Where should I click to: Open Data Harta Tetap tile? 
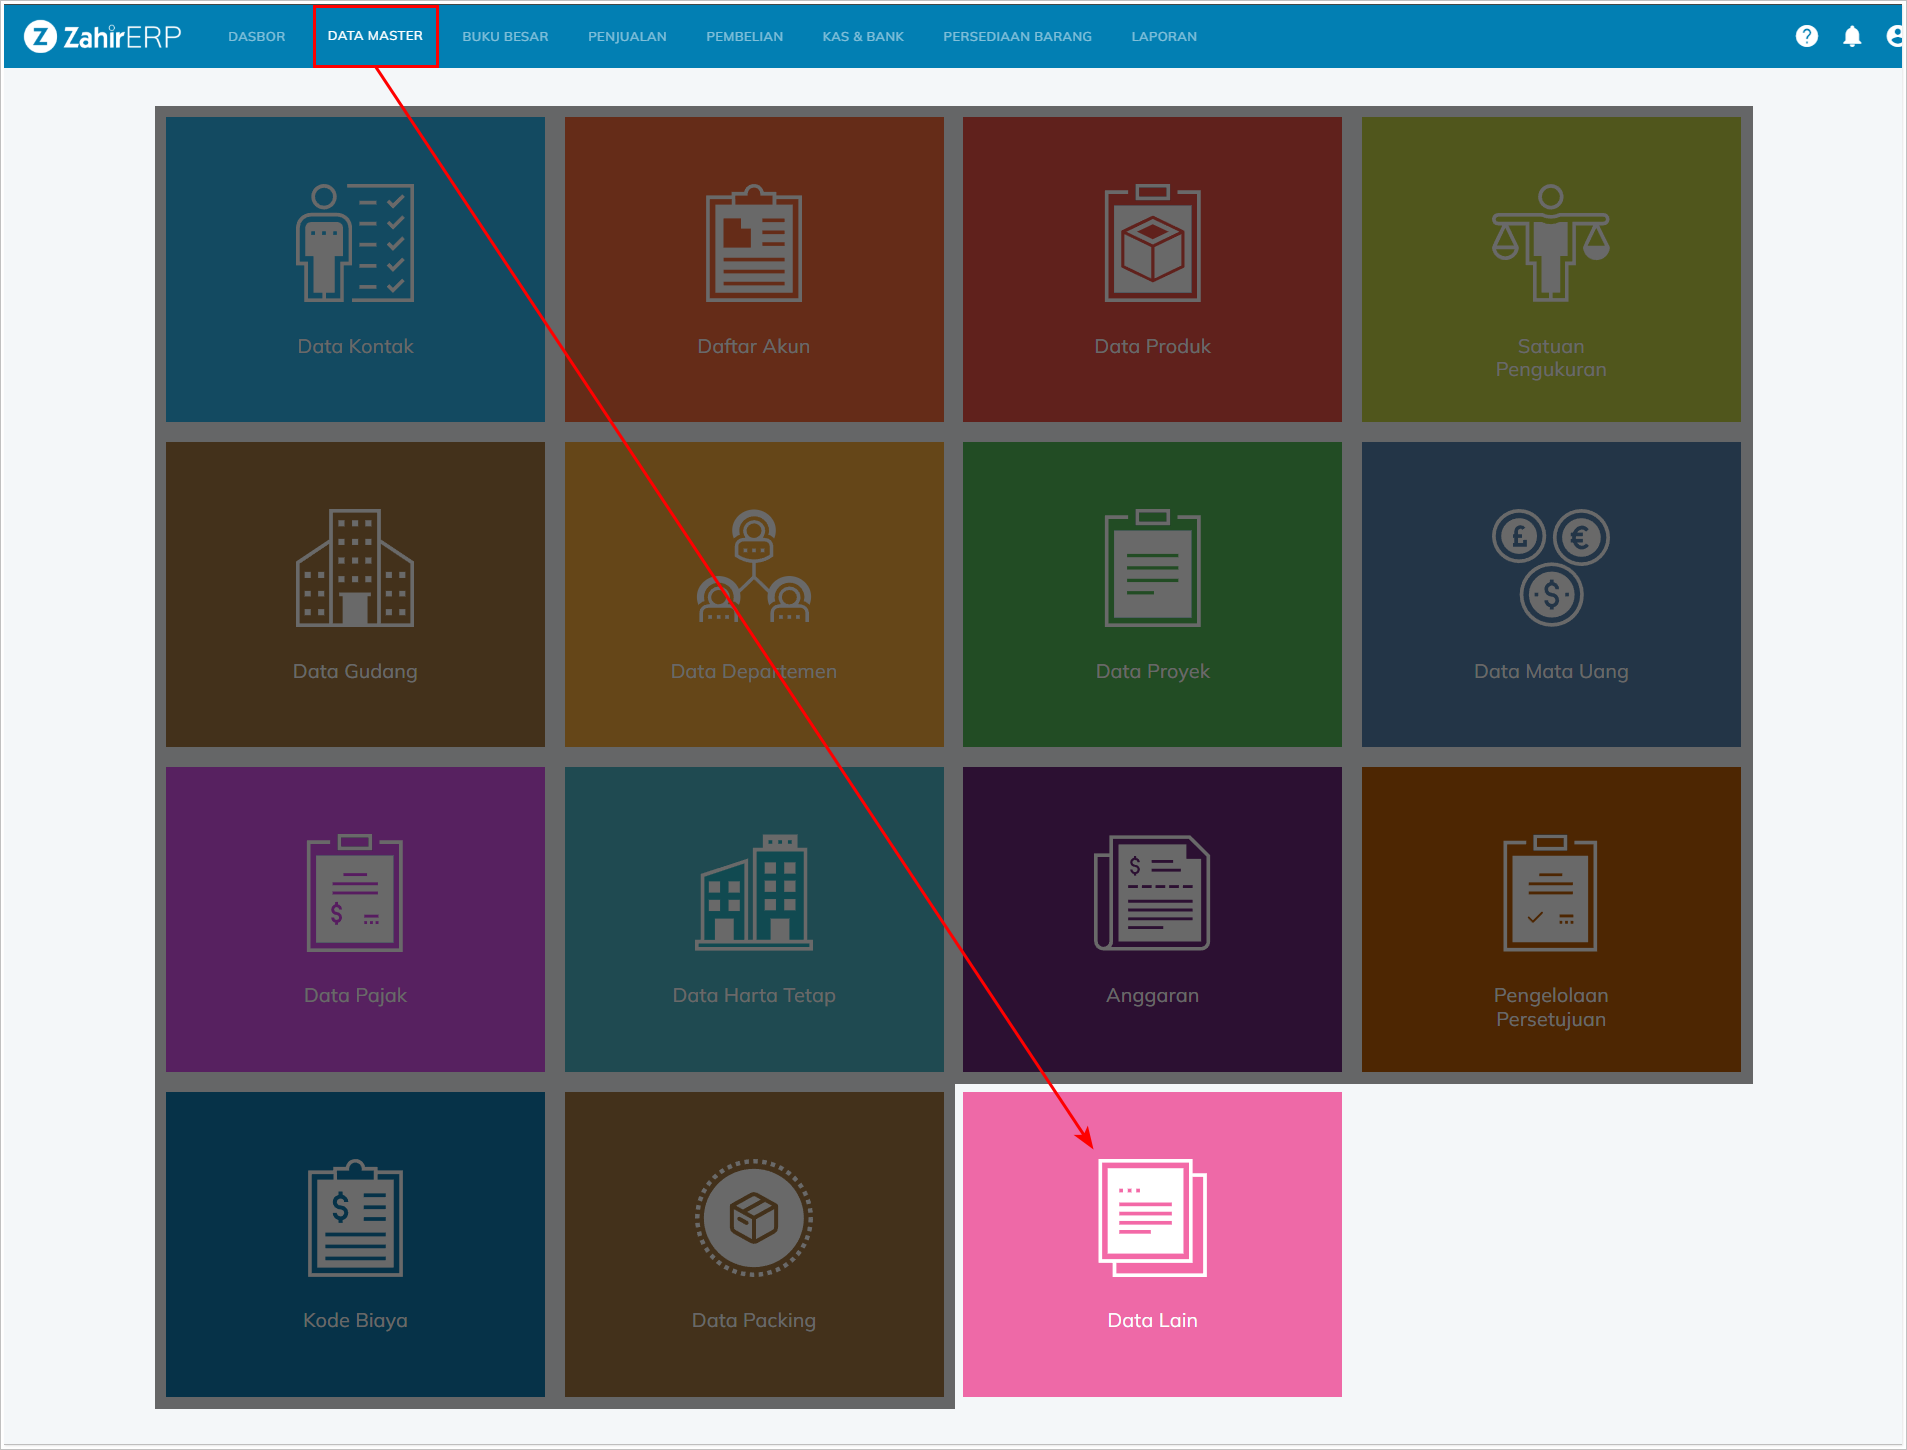click(x=753, y=918)
